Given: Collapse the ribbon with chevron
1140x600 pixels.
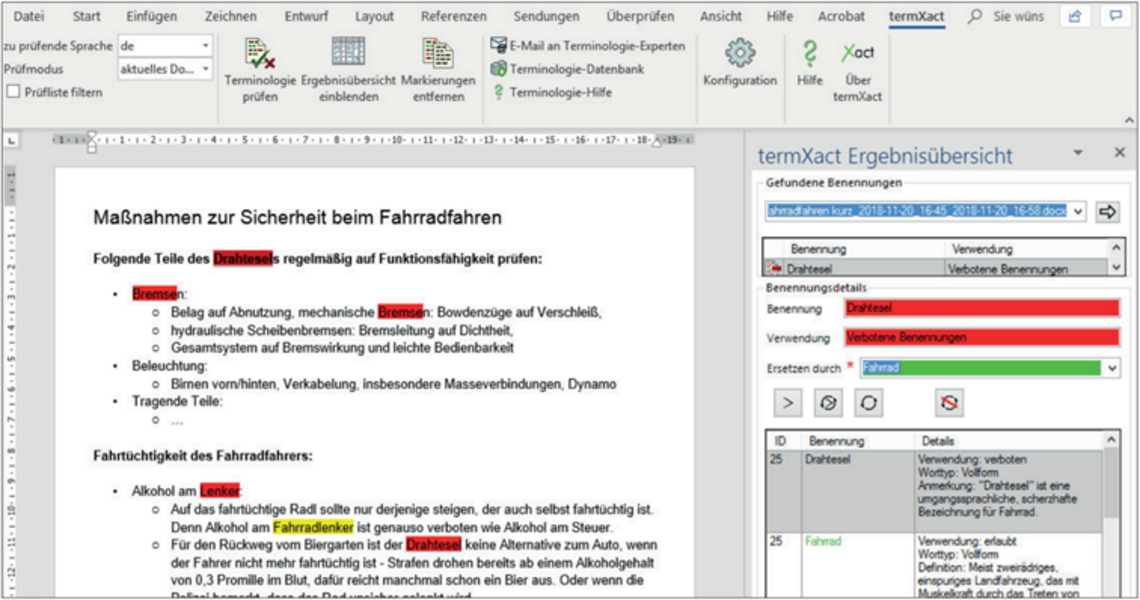Looking at the screenshot, I should [1129, 120].
